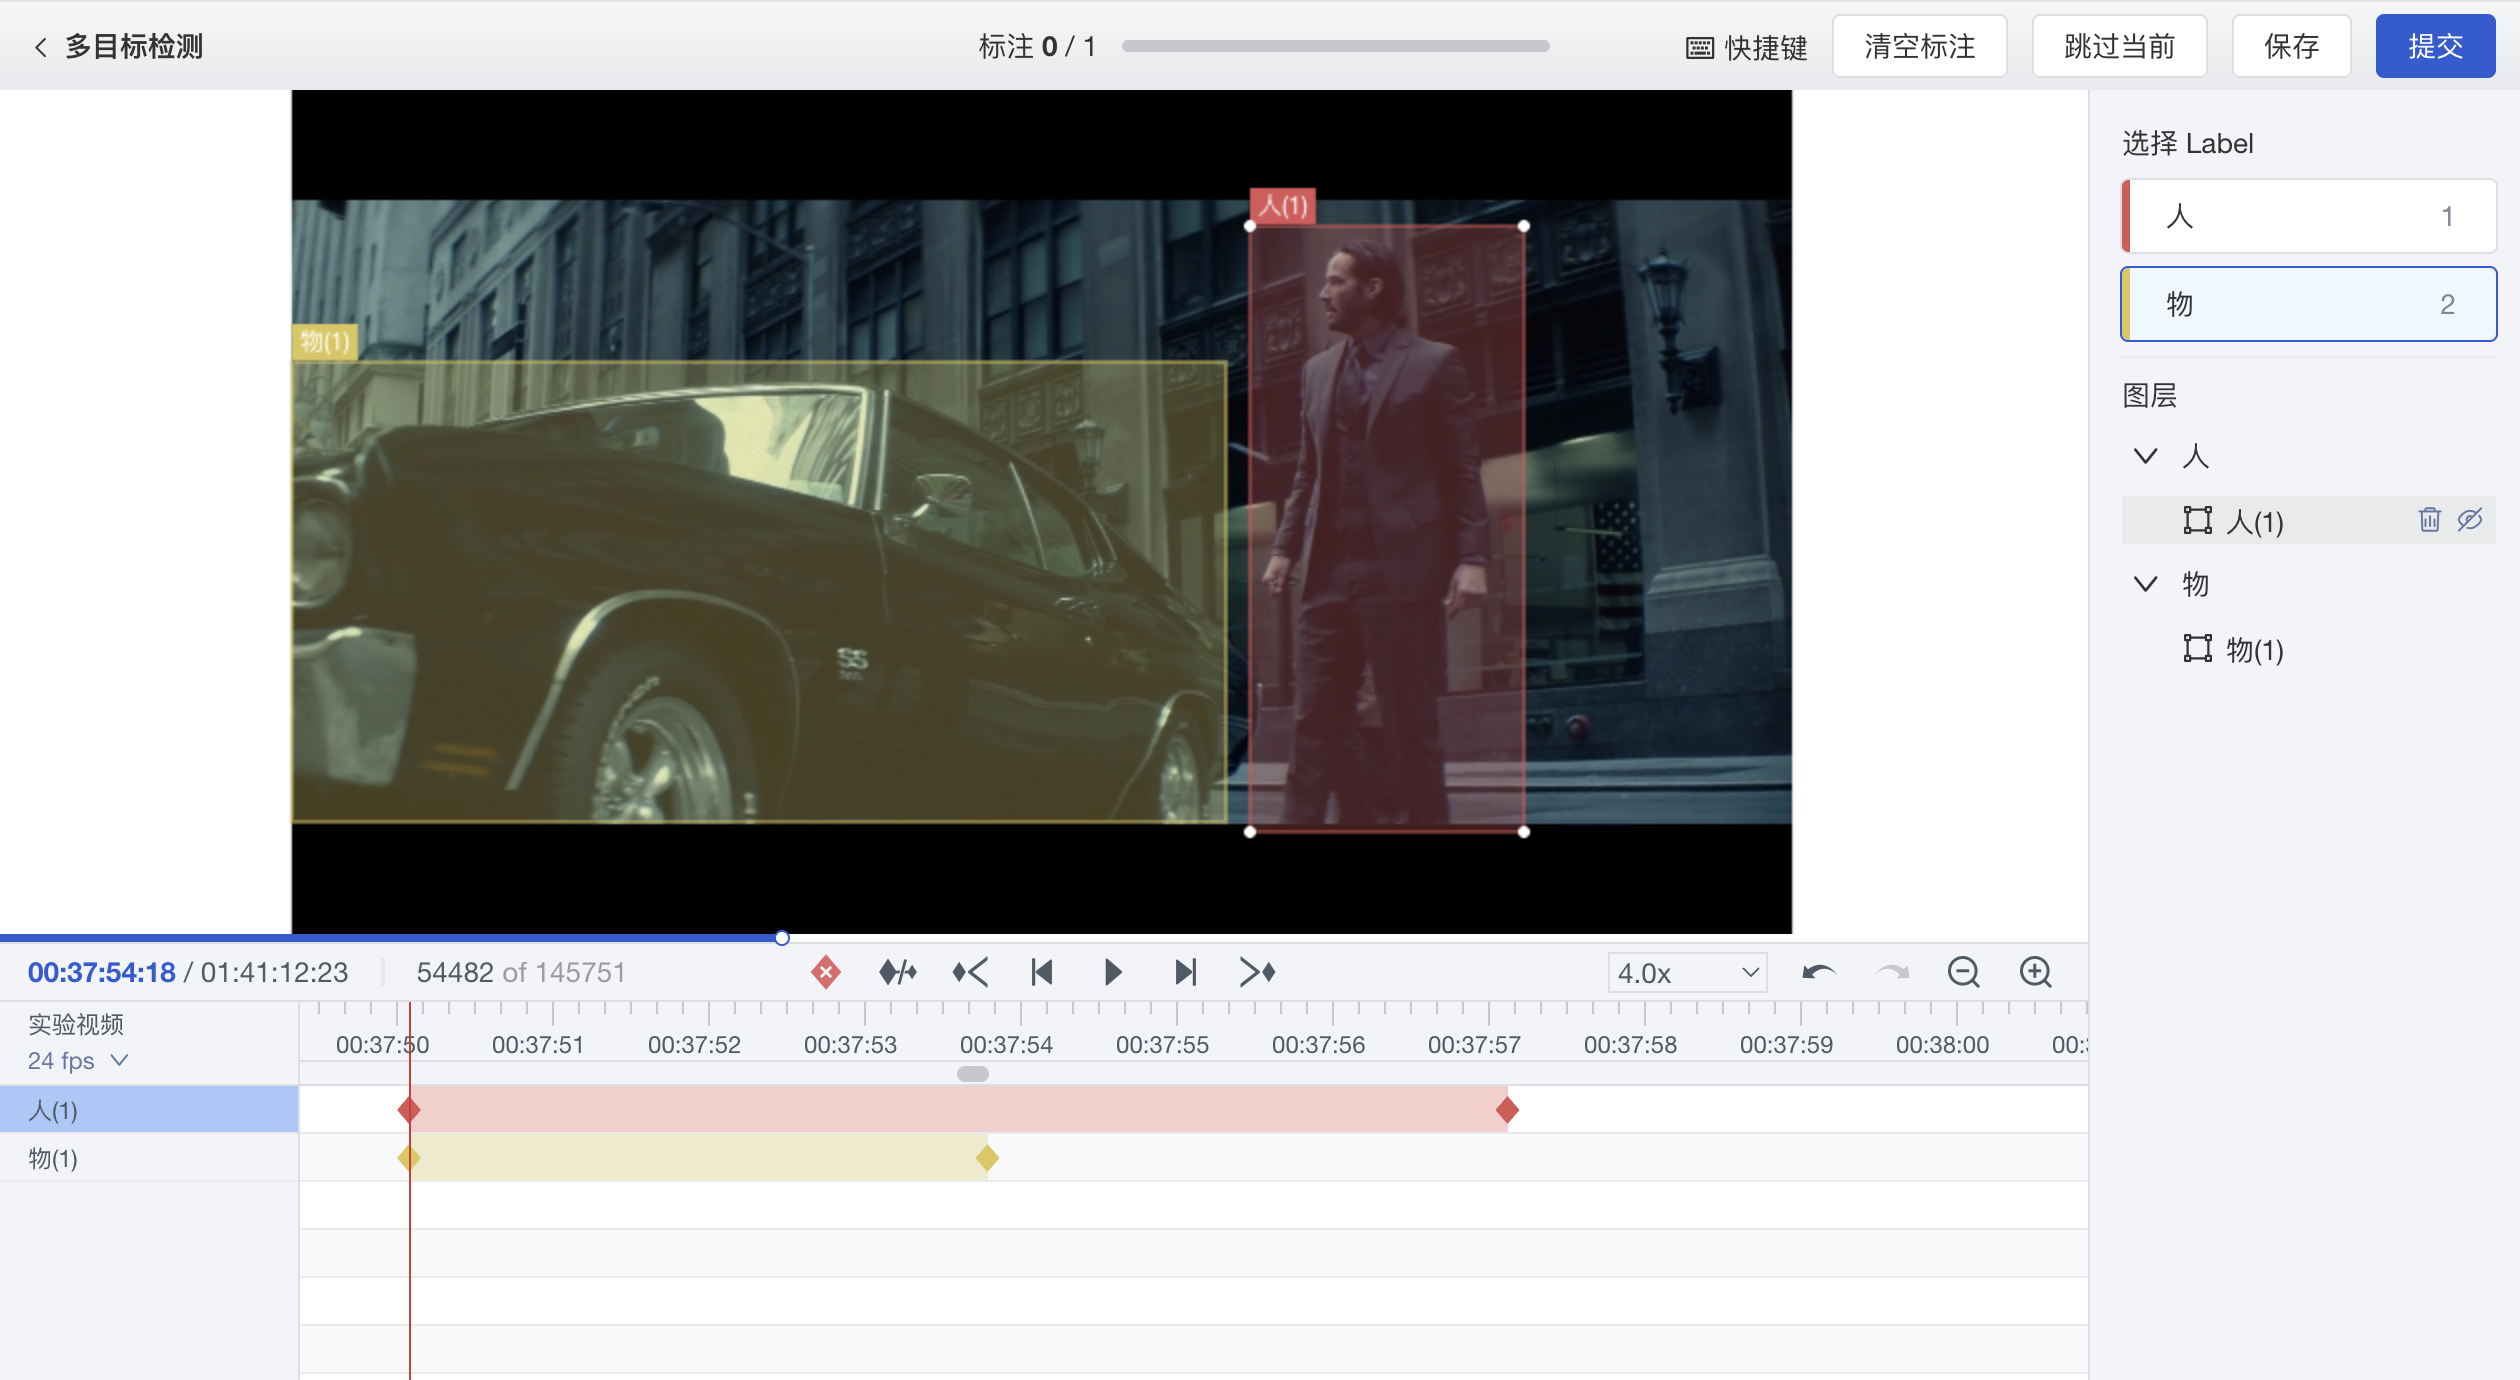Click the start keyframe of 人(1) track
Screen dimensions: 2520x1380
point(408,1110)
